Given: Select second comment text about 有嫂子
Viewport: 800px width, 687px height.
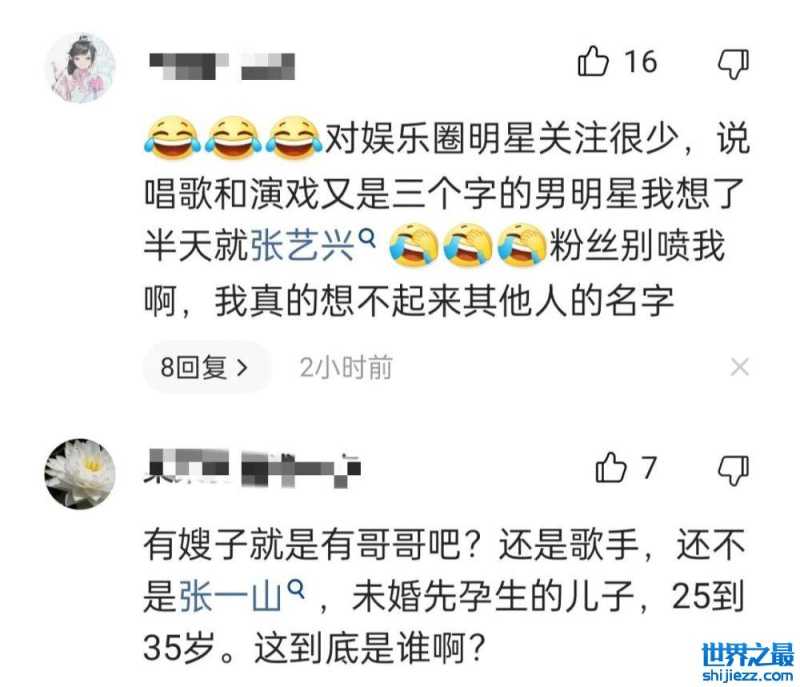Looking at the screenshot, I should [x=444, y=595].
